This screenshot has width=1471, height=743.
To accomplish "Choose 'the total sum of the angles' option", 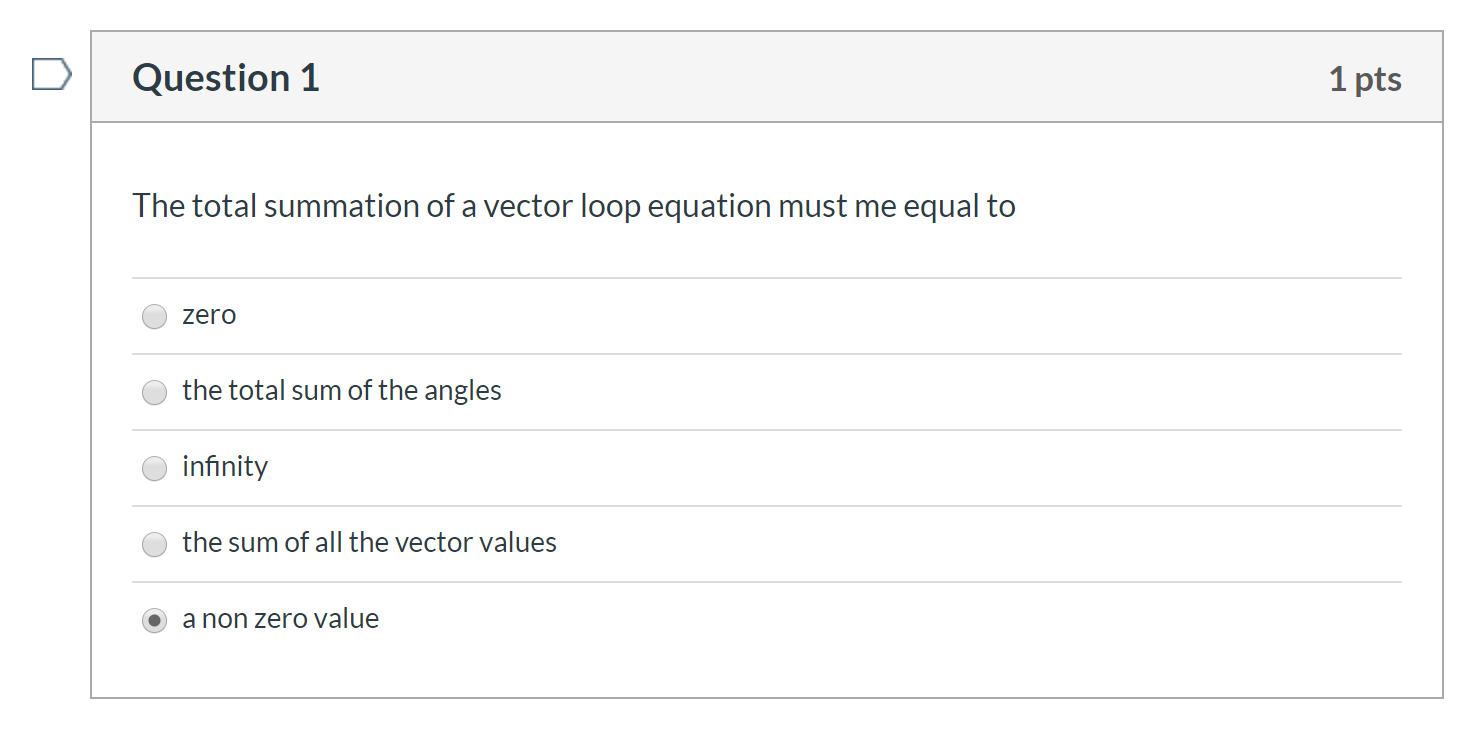I will click(154, 392).
